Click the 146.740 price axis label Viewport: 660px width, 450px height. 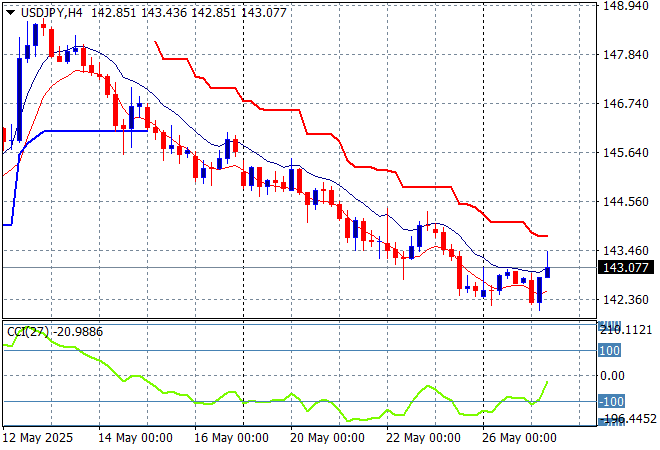(x=626, y=104)
